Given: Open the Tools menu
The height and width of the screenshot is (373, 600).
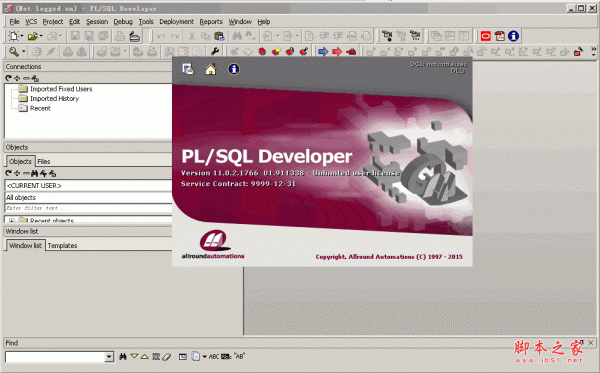Looking at the screenshot, I should (x=146, y=21).
